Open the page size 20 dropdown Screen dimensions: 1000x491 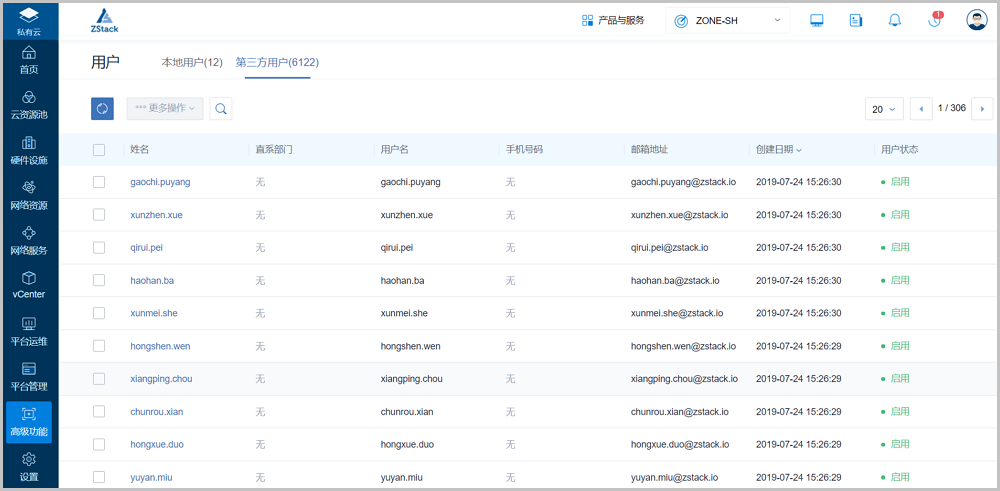[883, 109]
